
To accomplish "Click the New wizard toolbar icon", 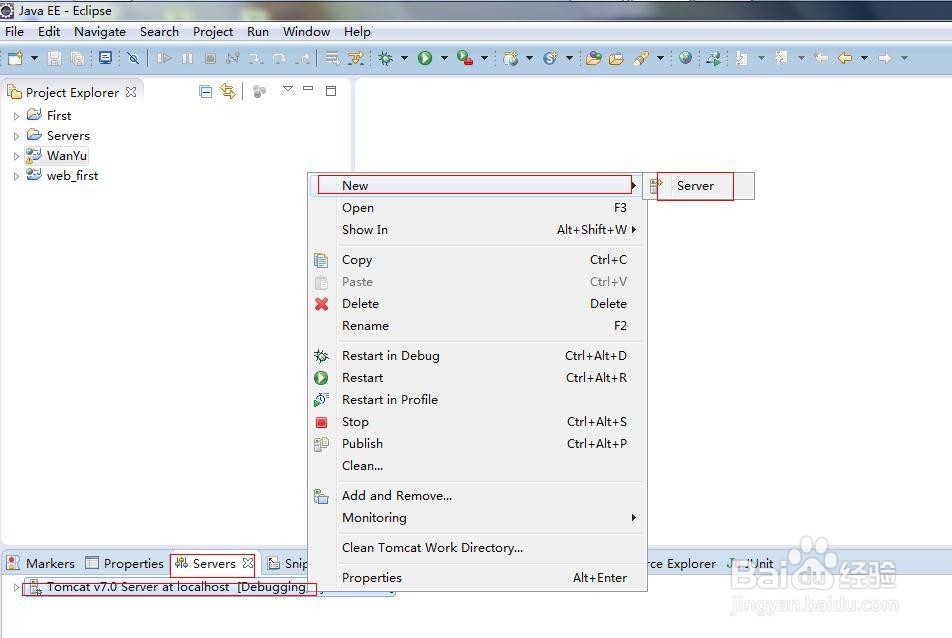I will (16, 58).
